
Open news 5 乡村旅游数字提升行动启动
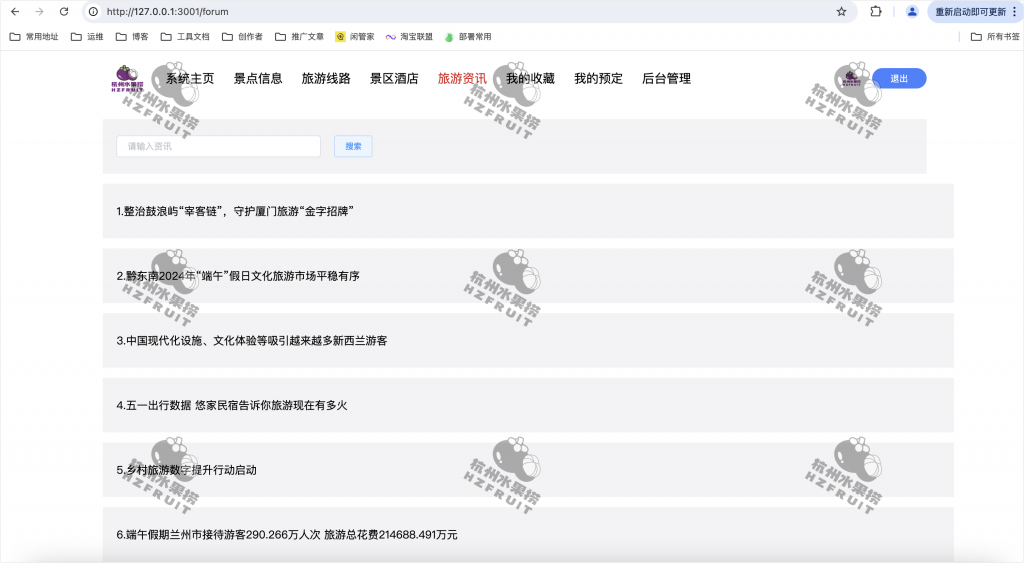point(528,470)
